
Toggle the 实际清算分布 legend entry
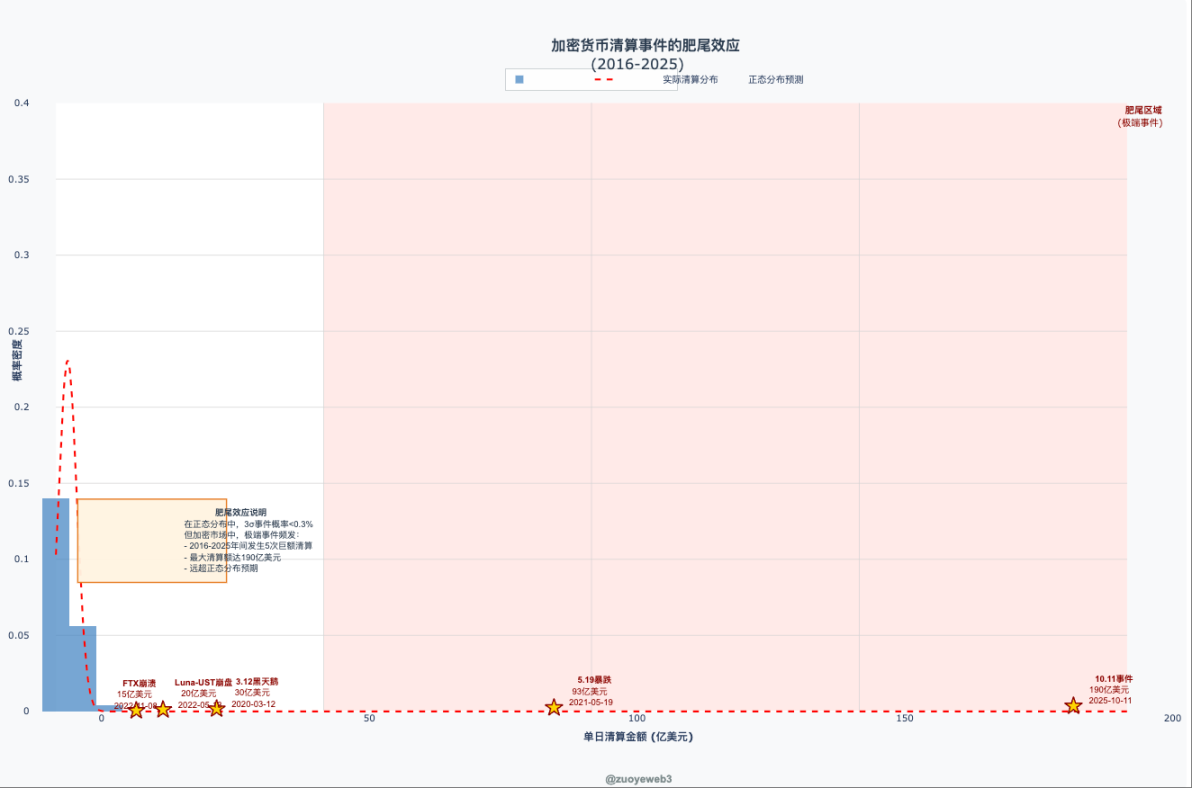(x=684, y=79)
